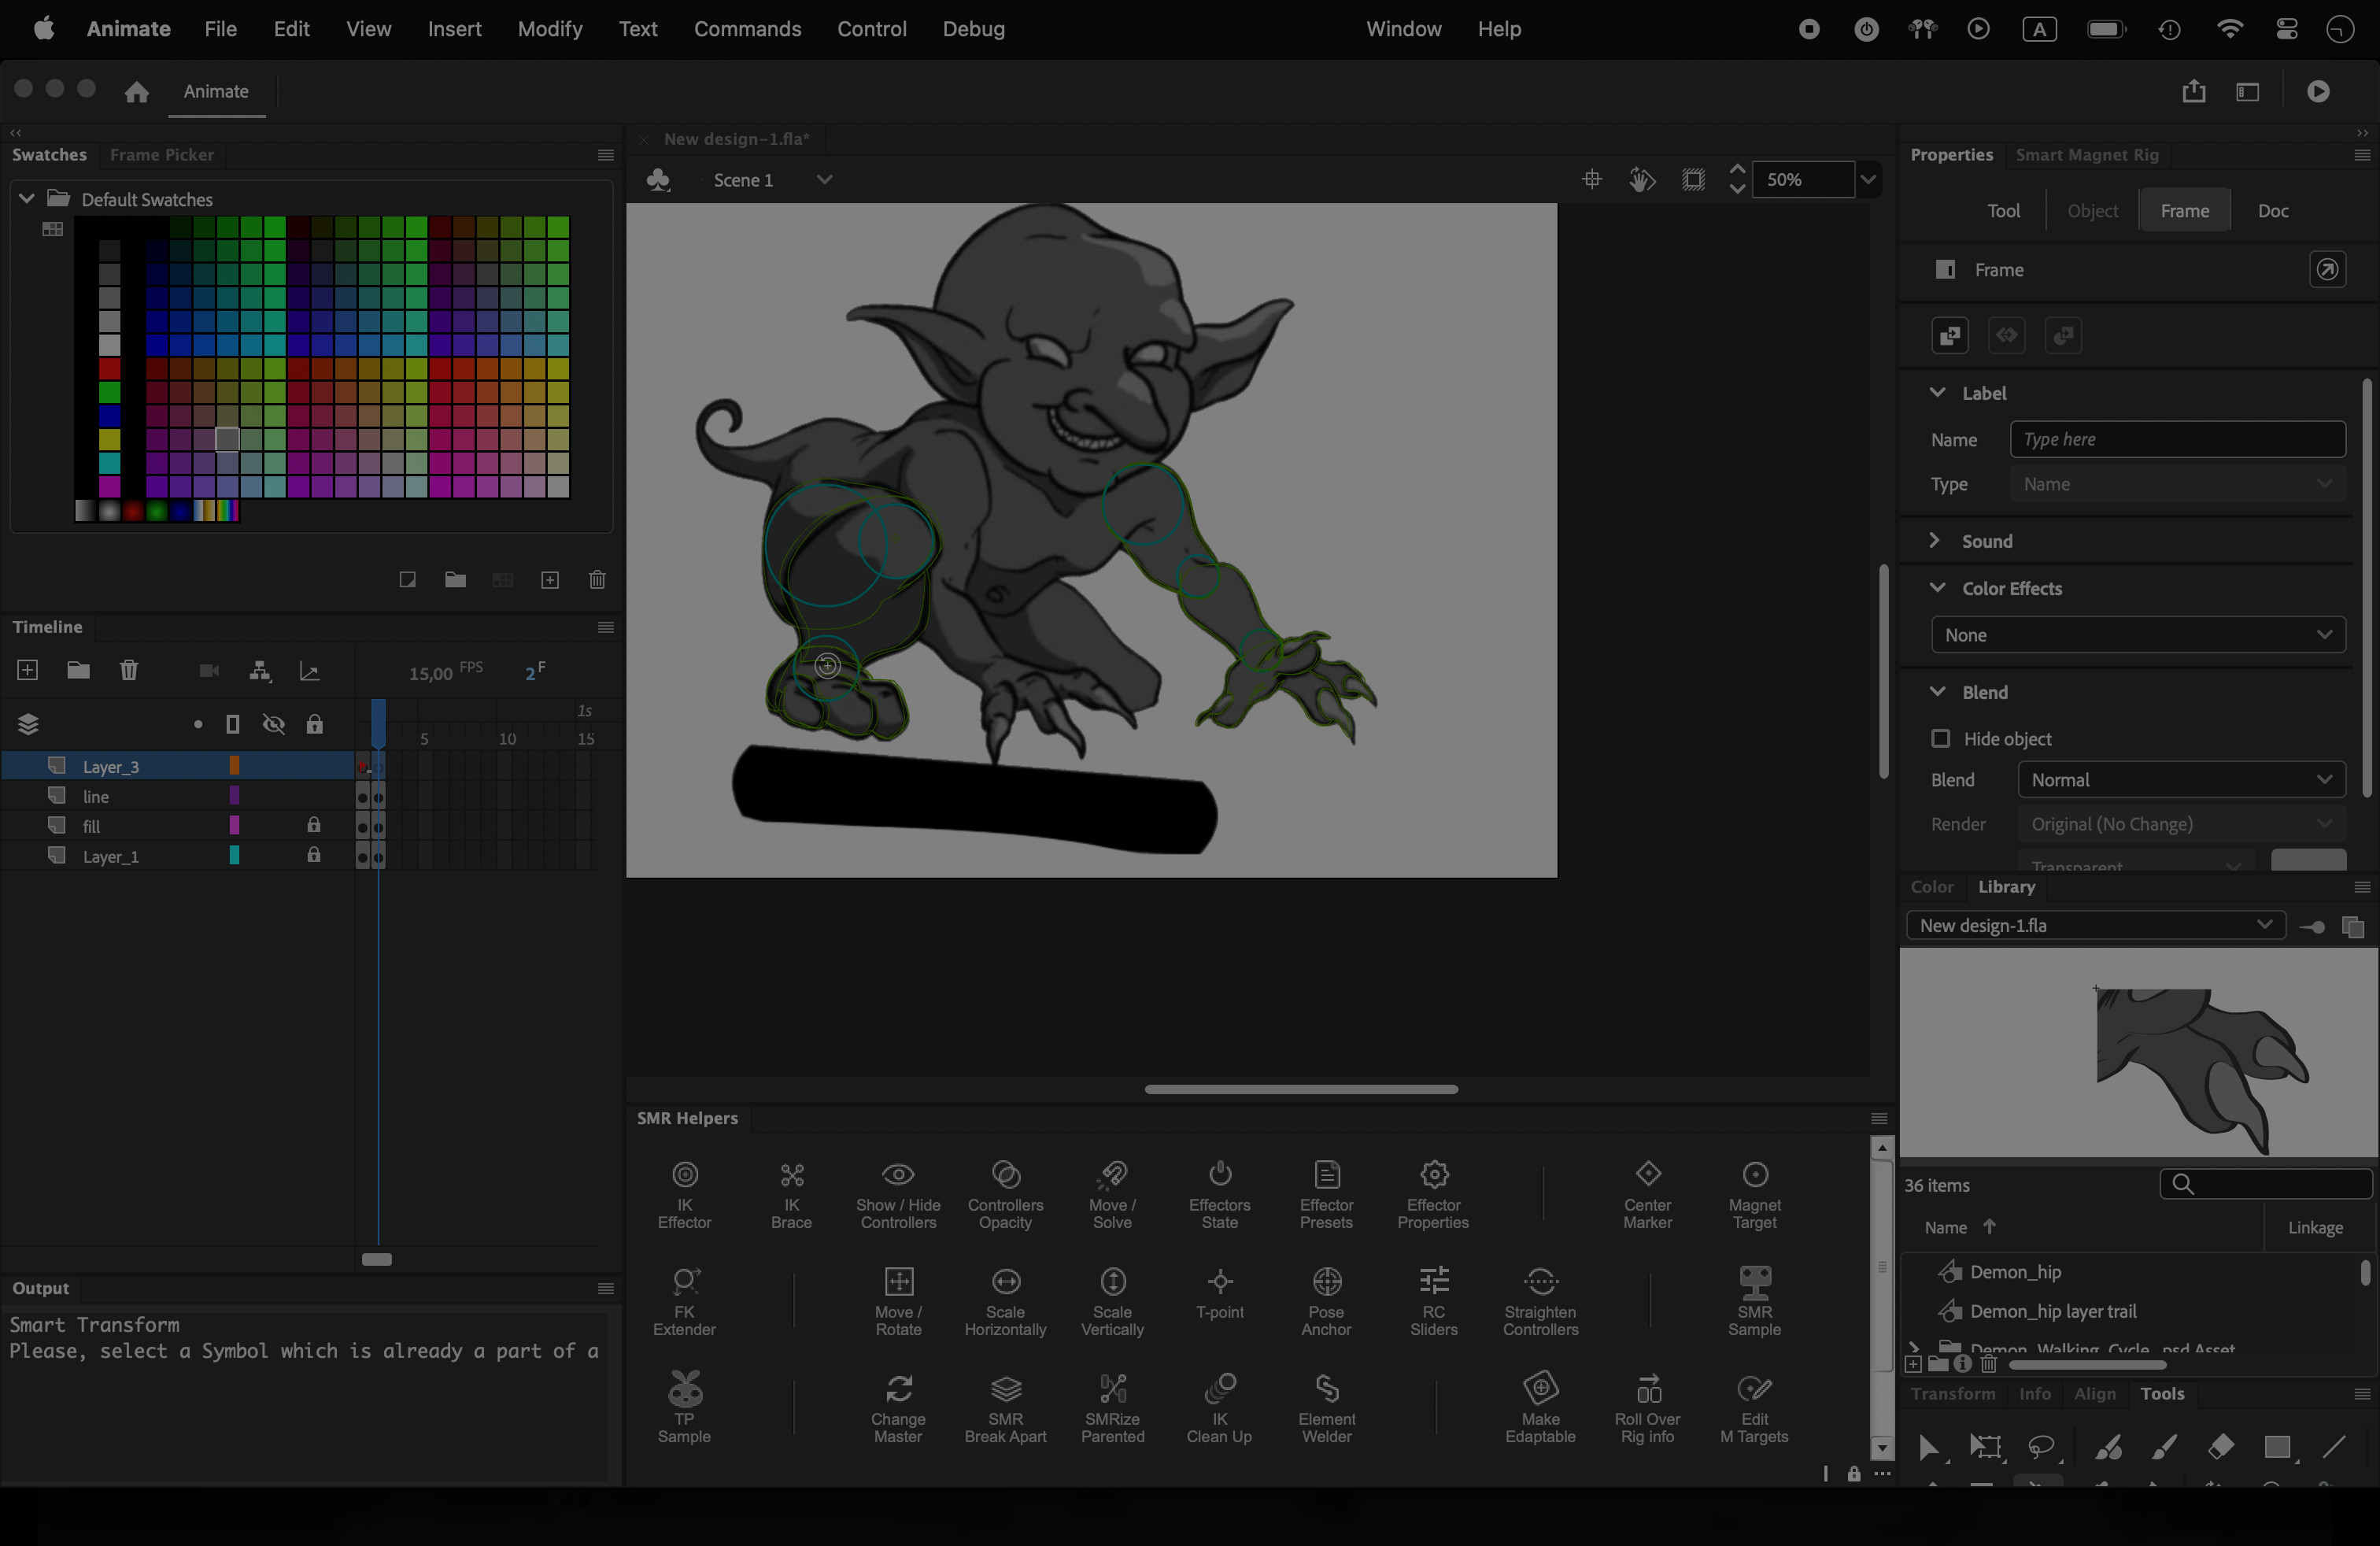Toggle lock all layers icon
This screenshot has height=1546, width=2380.
coord(314,724)
